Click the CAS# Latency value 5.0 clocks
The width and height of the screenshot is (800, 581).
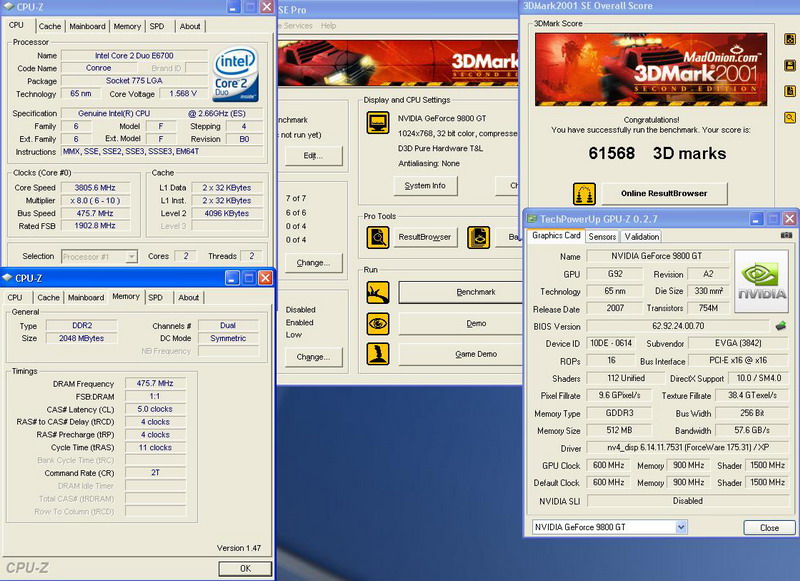[155, 409]
